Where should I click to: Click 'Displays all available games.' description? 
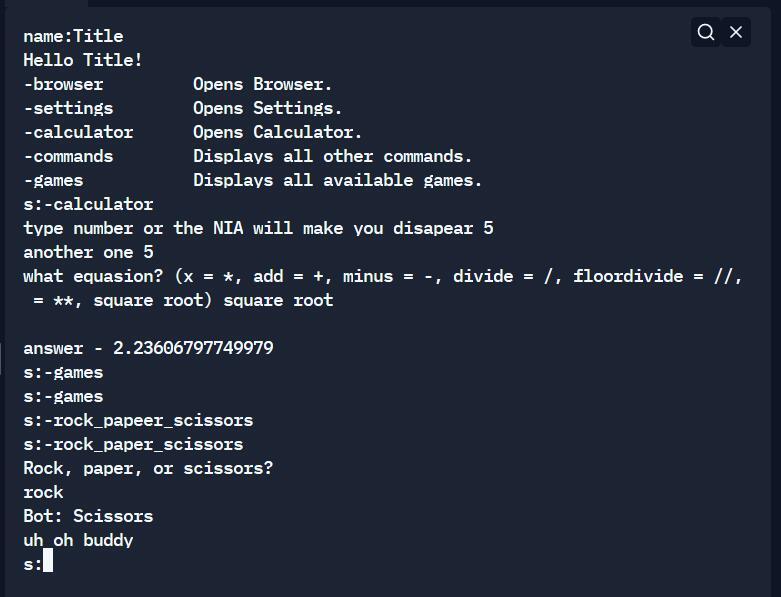338,180
